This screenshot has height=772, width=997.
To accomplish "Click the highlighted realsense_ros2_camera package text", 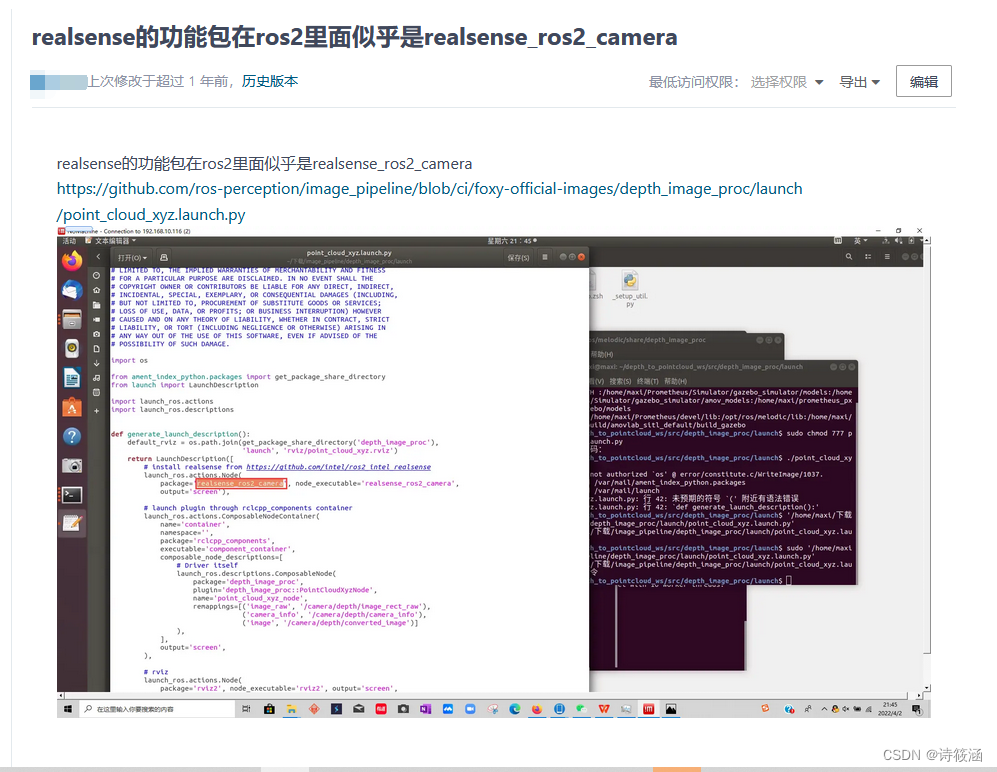I will [241, 483].
